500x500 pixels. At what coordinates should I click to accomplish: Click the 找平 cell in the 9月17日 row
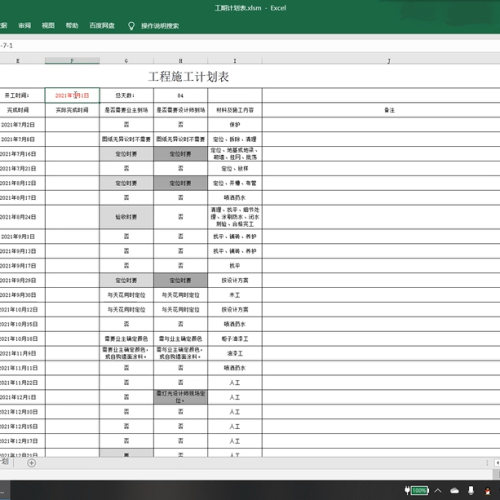tap(235, 266)
